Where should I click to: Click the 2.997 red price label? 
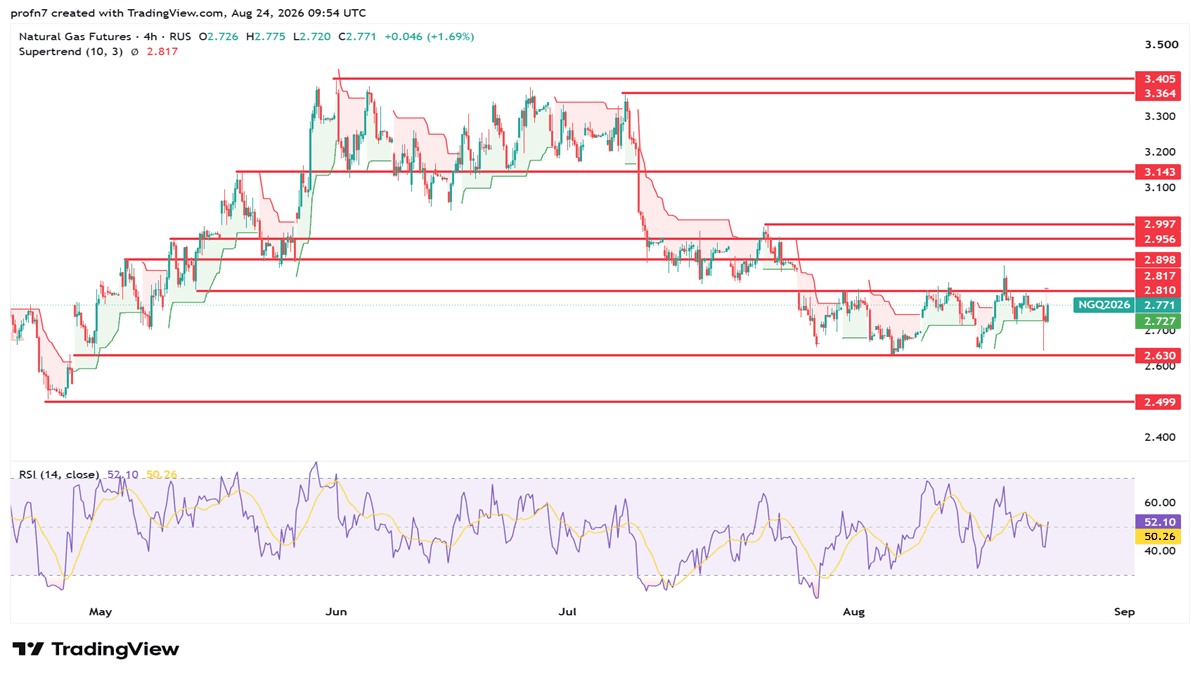pyautogui.click(x=1158, y=224)
